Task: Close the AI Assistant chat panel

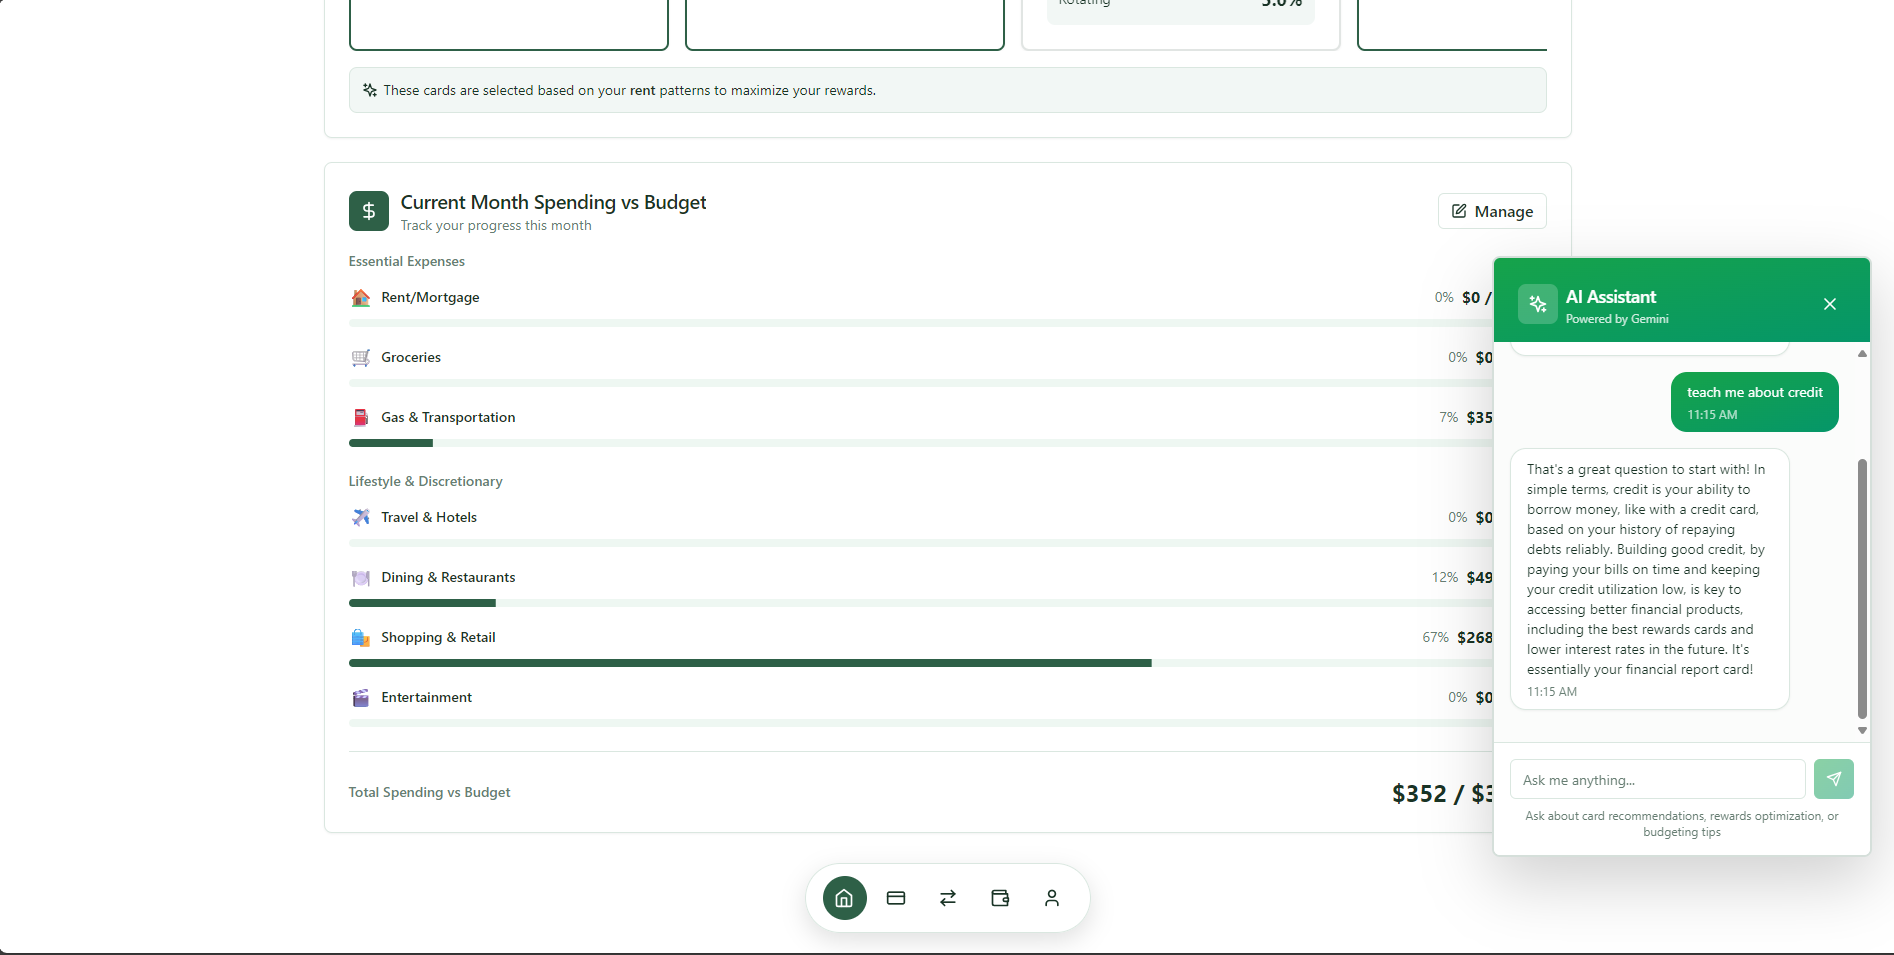Action: tap(1830, 304)
